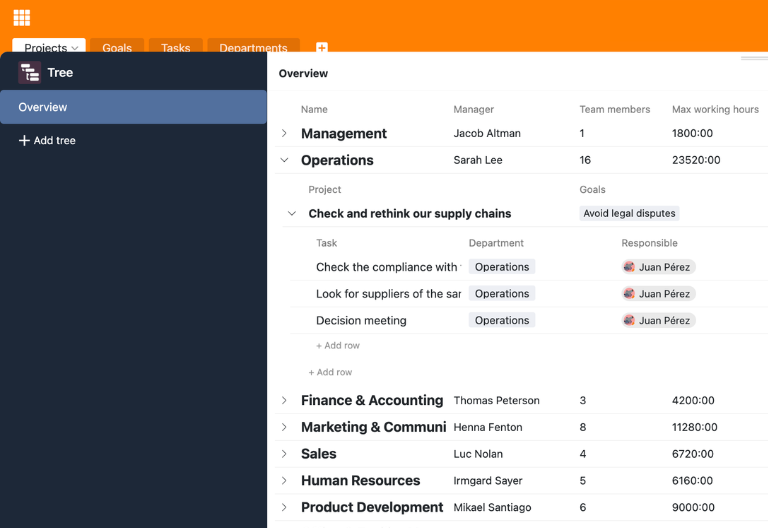This screenshot has height=528, width=768.
Task: Switch to the Departments tab
Action: pyautogui.click(x=253, y=46)
